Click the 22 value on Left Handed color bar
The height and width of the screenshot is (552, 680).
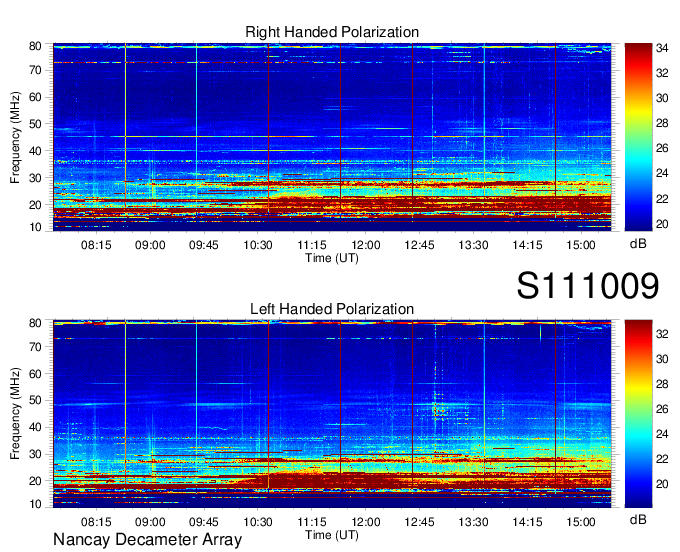click(662, 459)
